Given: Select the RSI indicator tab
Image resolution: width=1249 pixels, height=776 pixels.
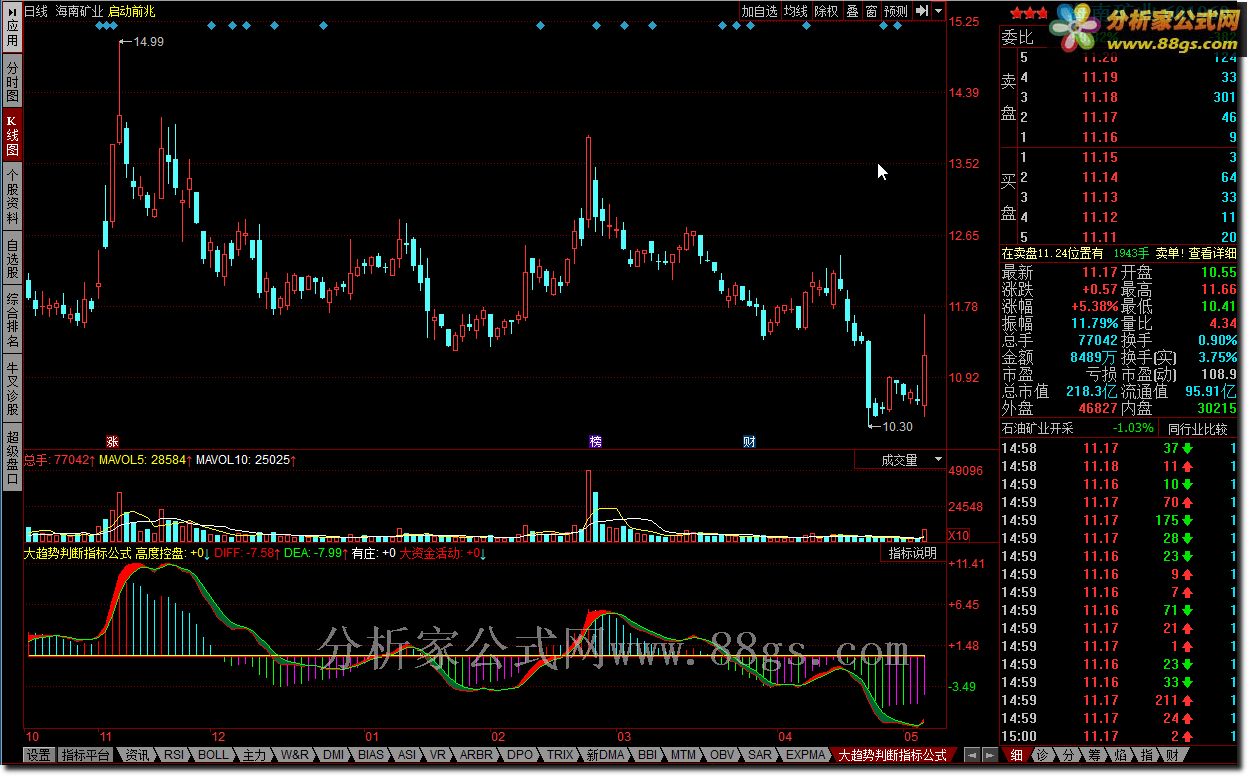Looking at the screenshot, I should pyautogui.click(x=175, y=755).
